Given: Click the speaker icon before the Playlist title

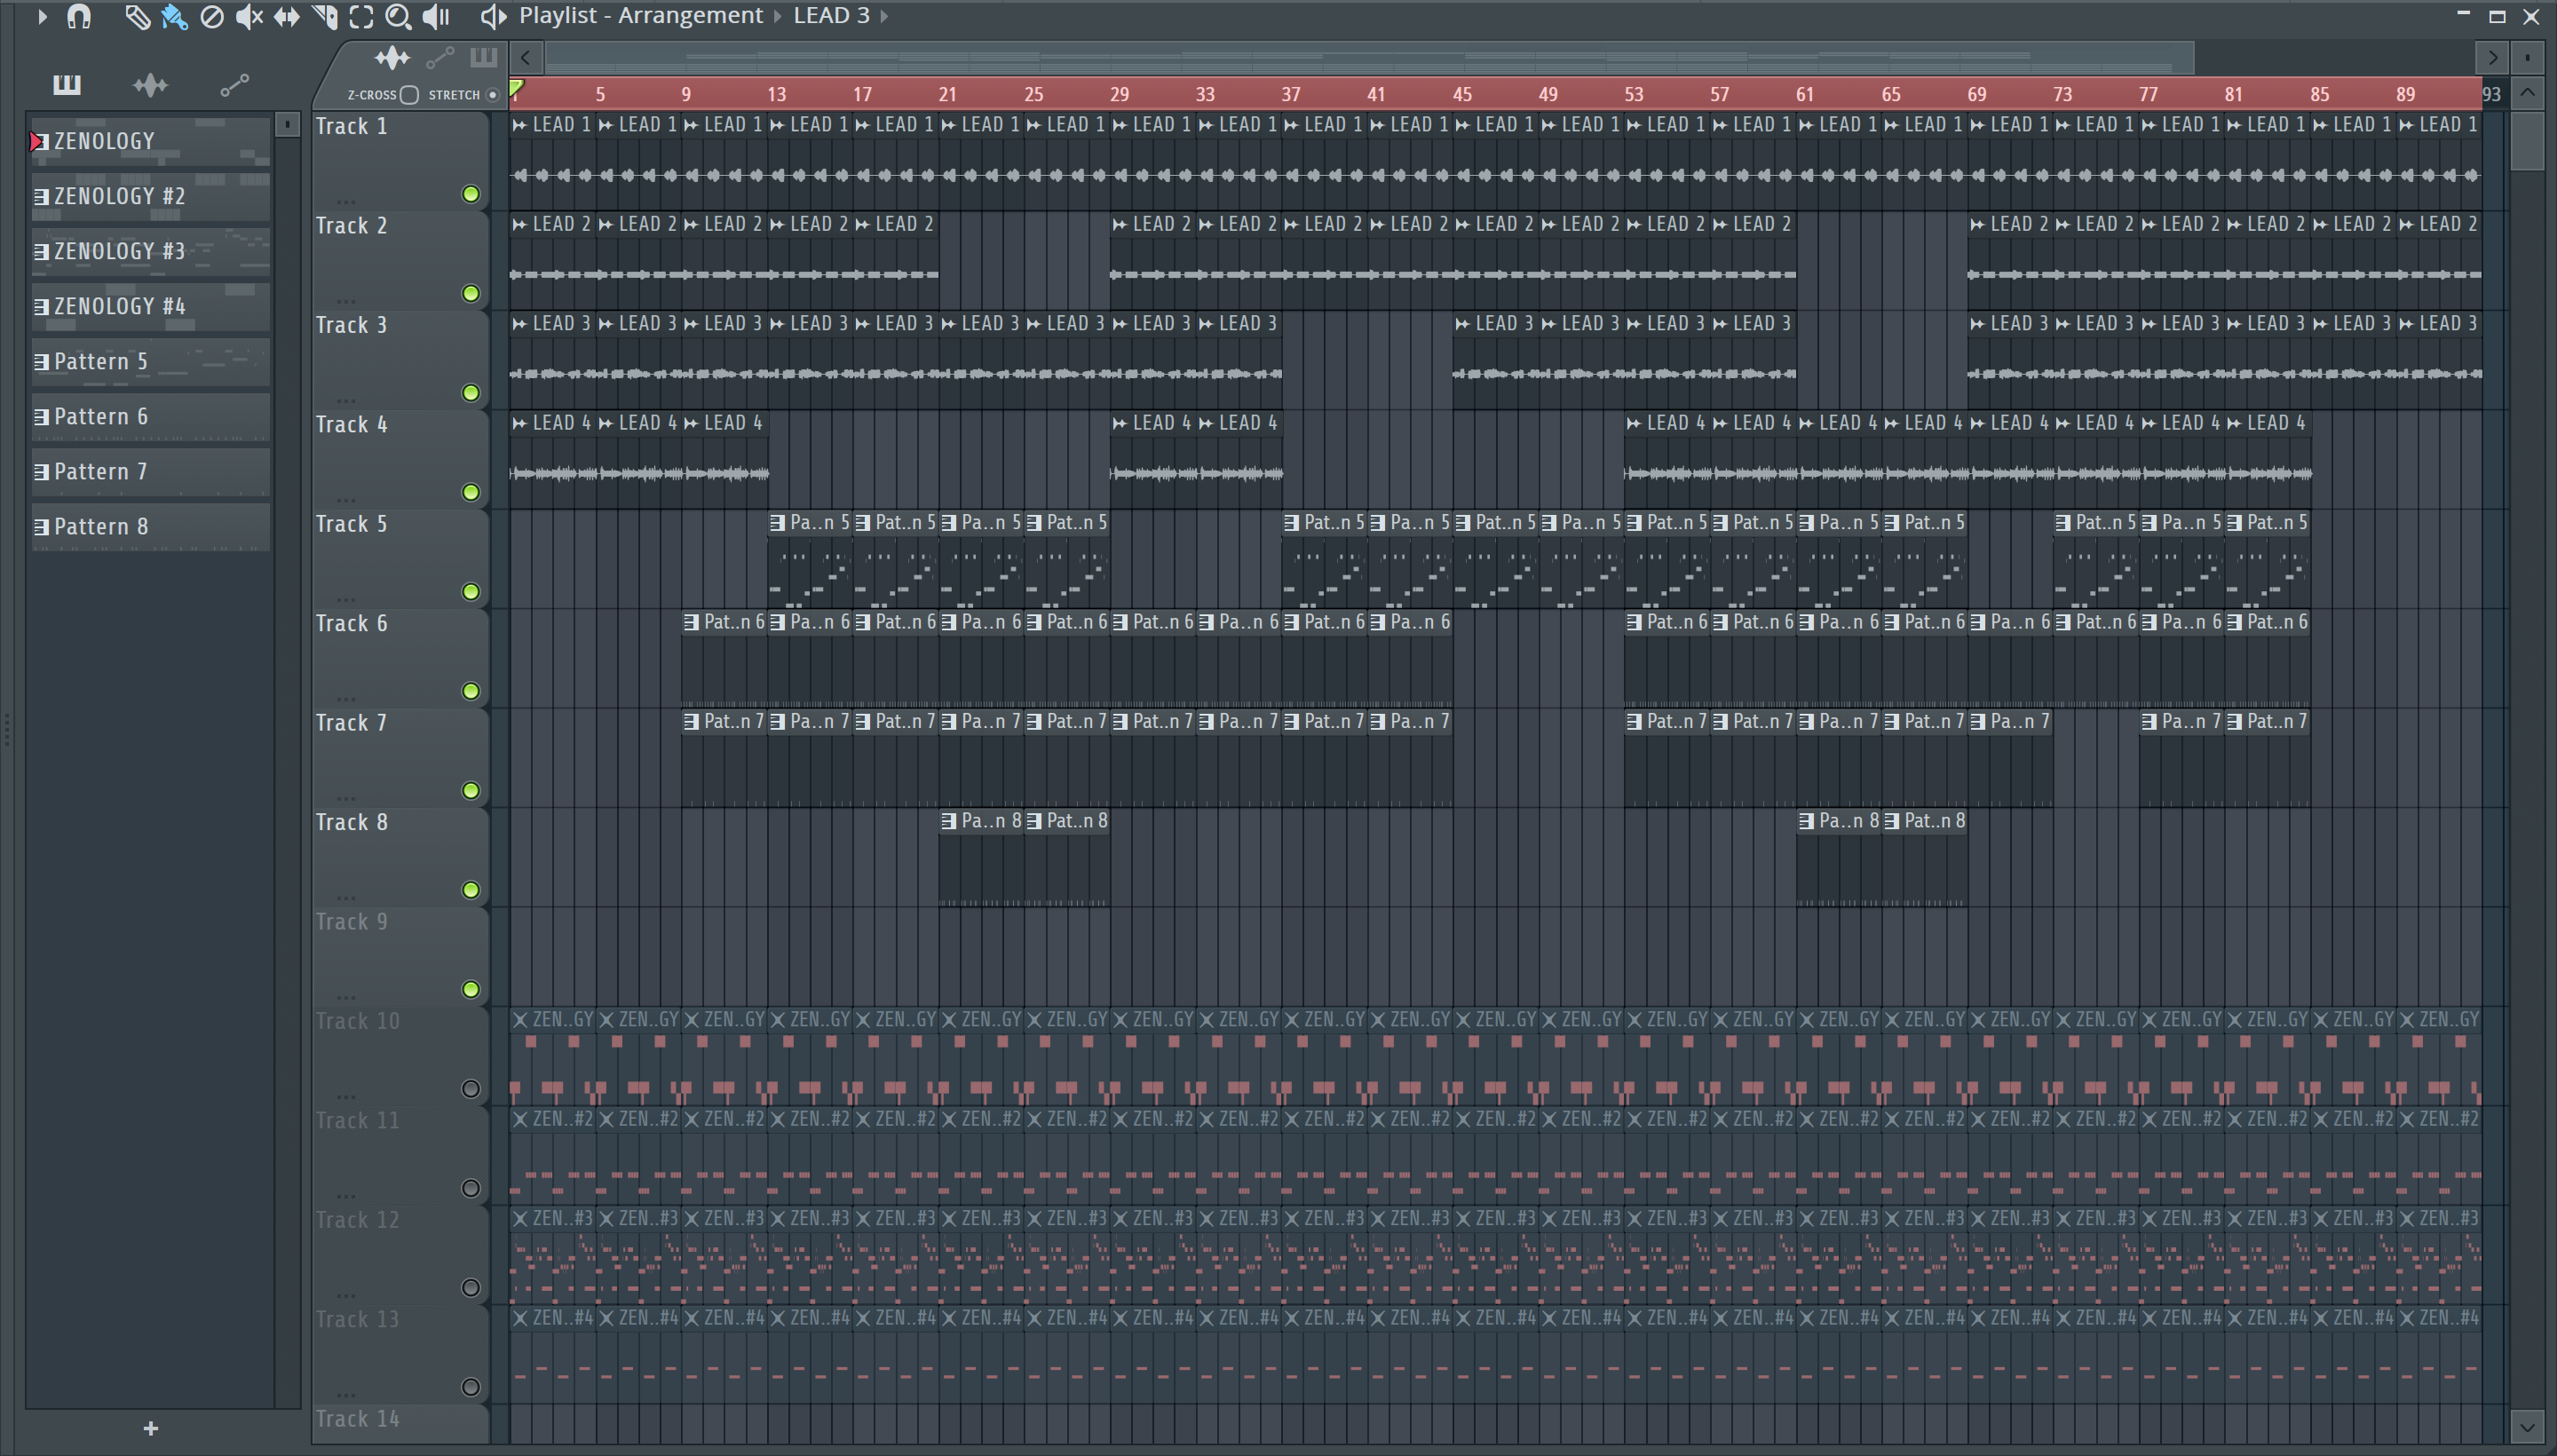Looking at the screenshot, I should coord(493,16).
